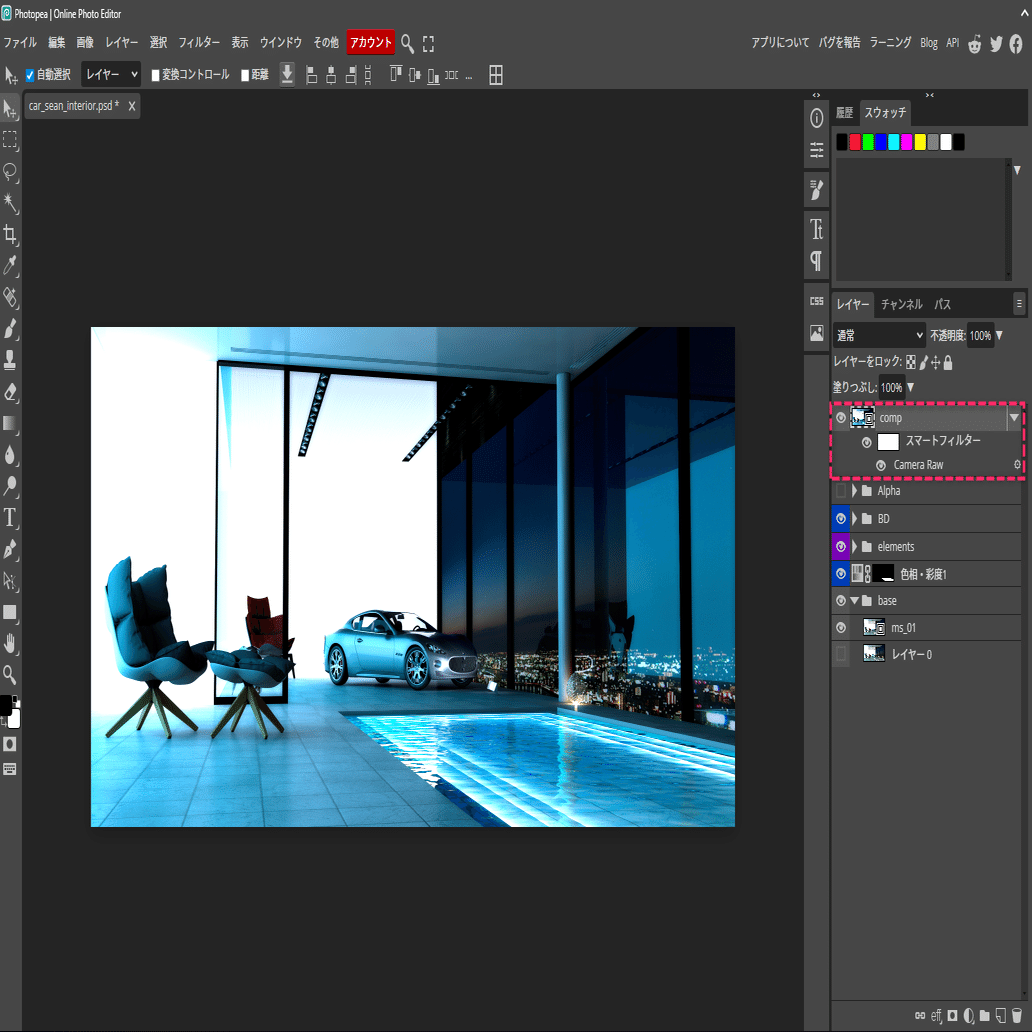Image resolution: width=1032 pixels, height=1032 pixels.
Task: Select the Clone Stamp tool
Action: point(10,360)
